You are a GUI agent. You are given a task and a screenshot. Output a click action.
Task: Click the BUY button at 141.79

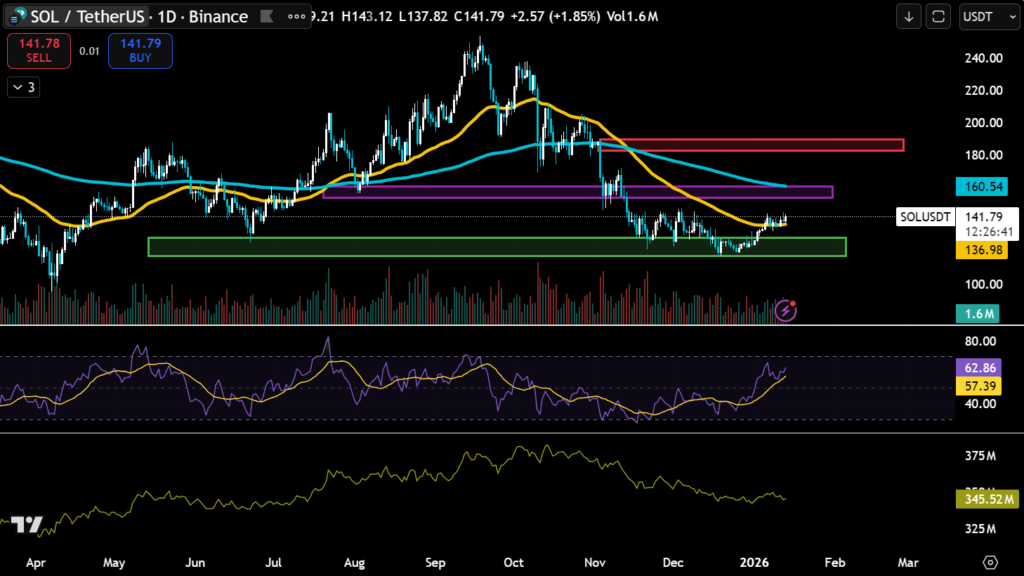(140, 50)
